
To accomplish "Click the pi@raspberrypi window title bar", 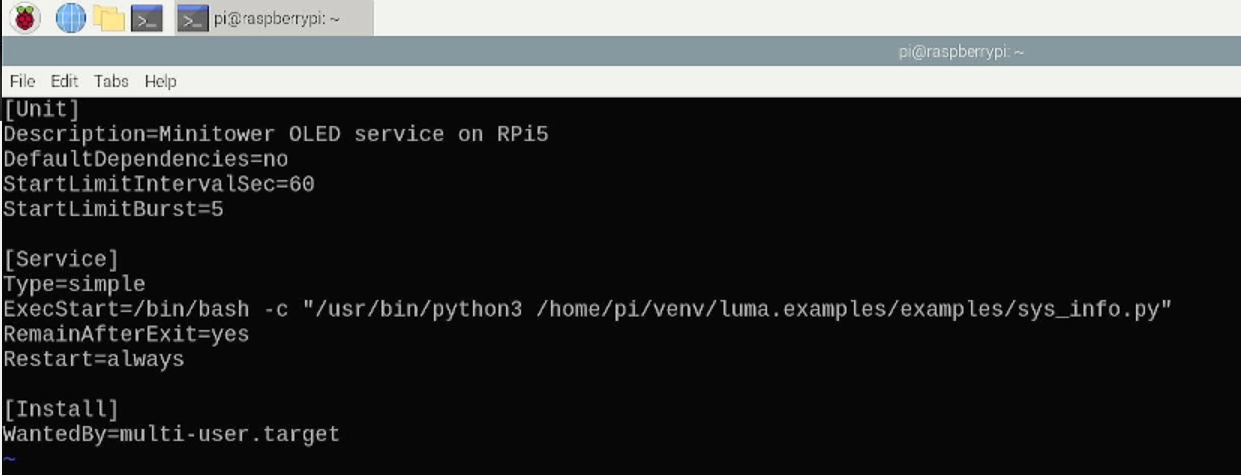I will point(620,52).
